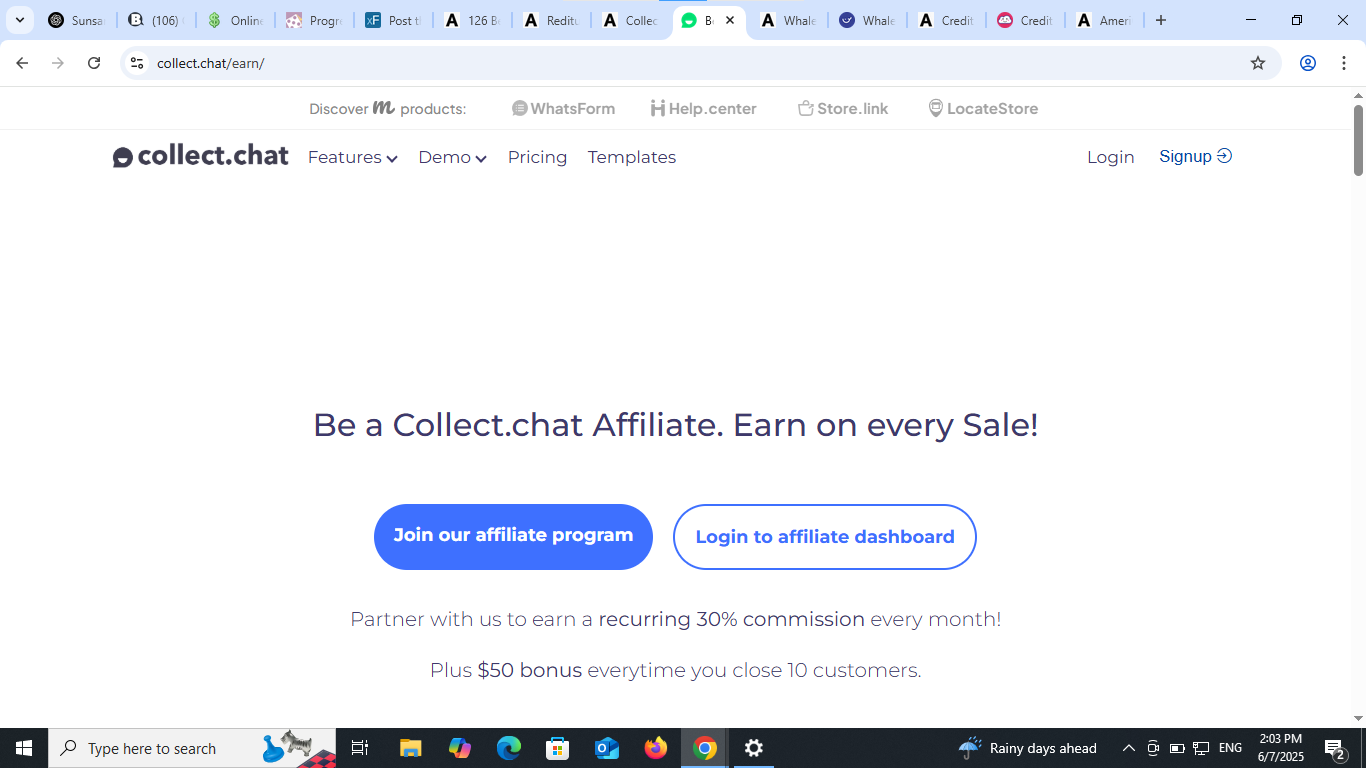Open the Templates menu item
Screen dimensions: 1366x768
pyautogui.click(x=632, y=157)
